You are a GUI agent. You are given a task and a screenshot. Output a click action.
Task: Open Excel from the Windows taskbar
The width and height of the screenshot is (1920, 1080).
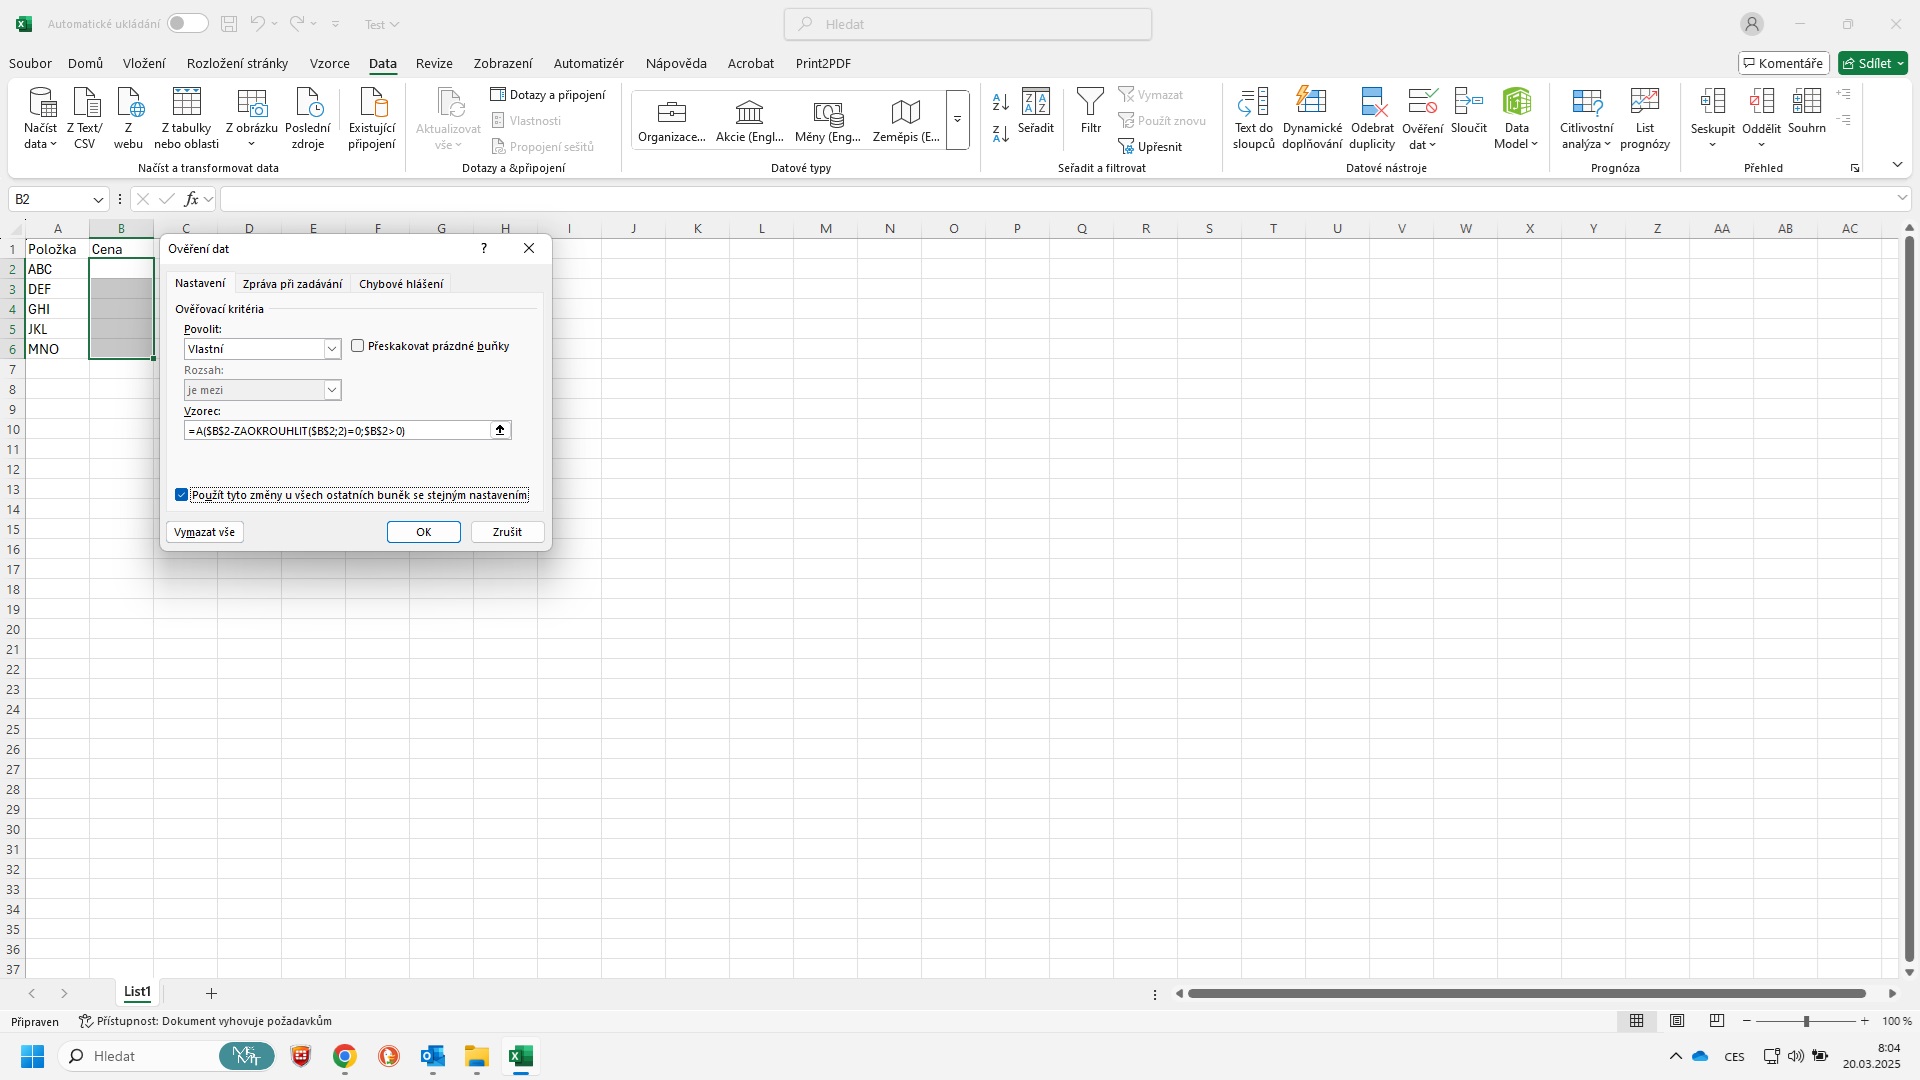coord(520,1056)
